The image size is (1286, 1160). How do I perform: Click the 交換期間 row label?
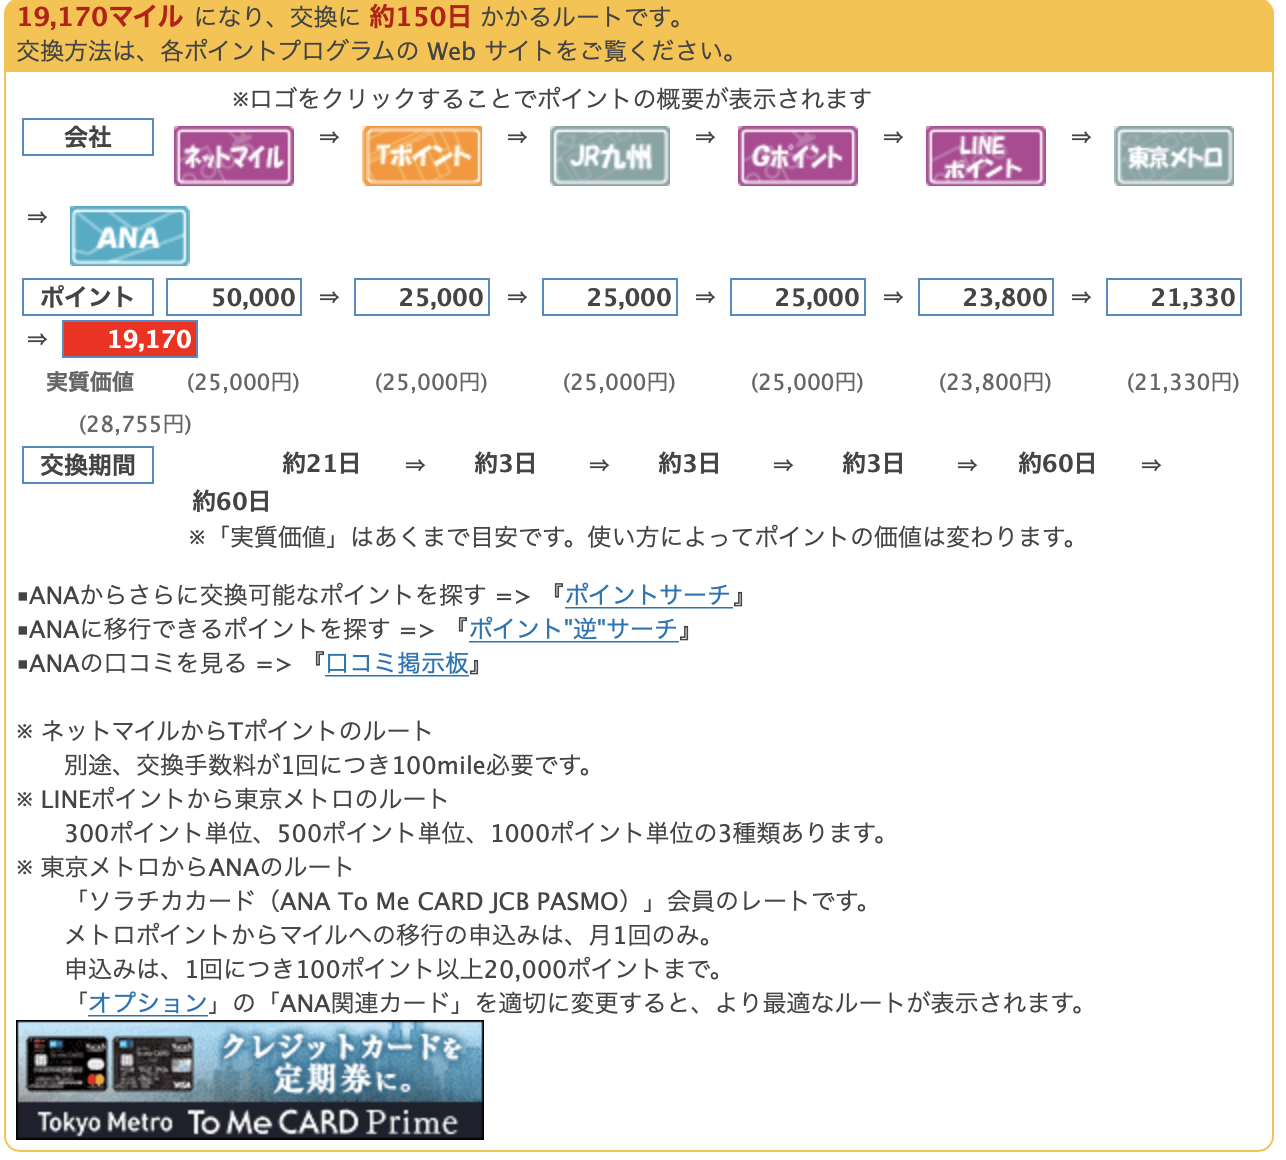coord(88,465)
